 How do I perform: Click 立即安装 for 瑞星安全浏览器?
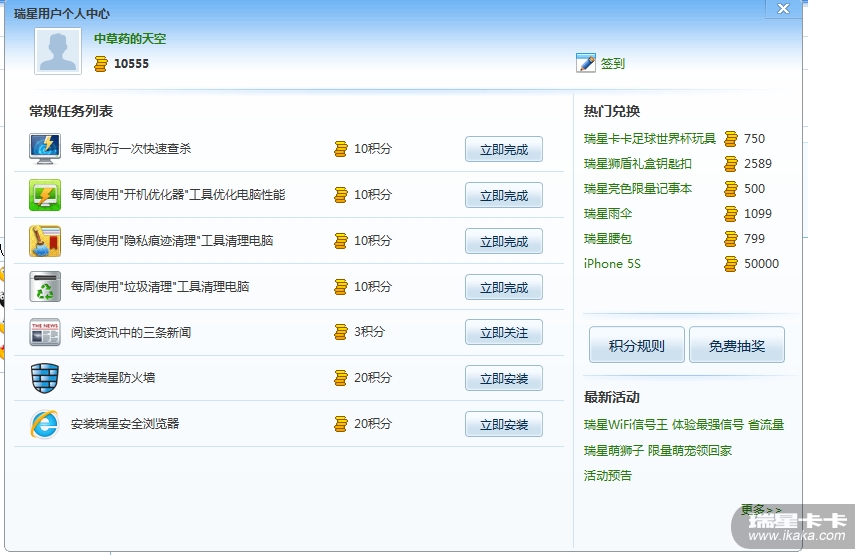coord(504,424)
